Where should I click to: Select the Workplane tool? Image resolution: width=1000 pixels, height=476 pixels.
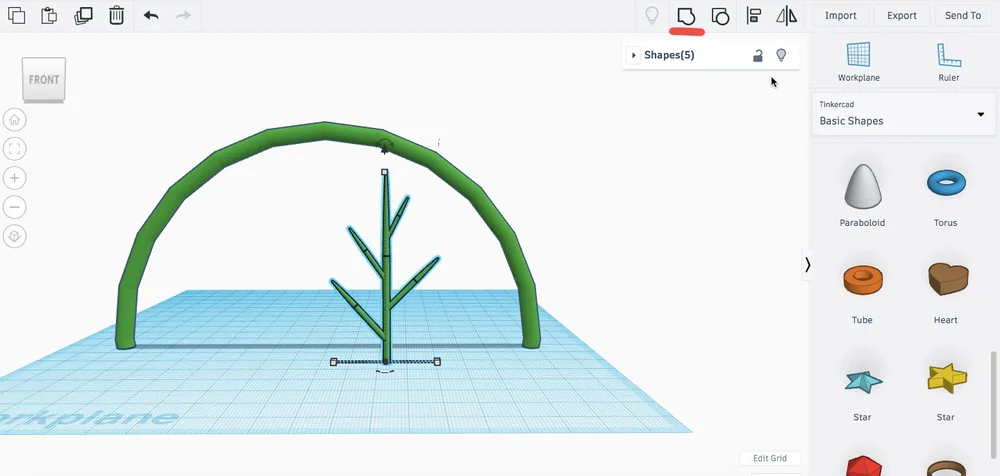[x=858, y=62]
